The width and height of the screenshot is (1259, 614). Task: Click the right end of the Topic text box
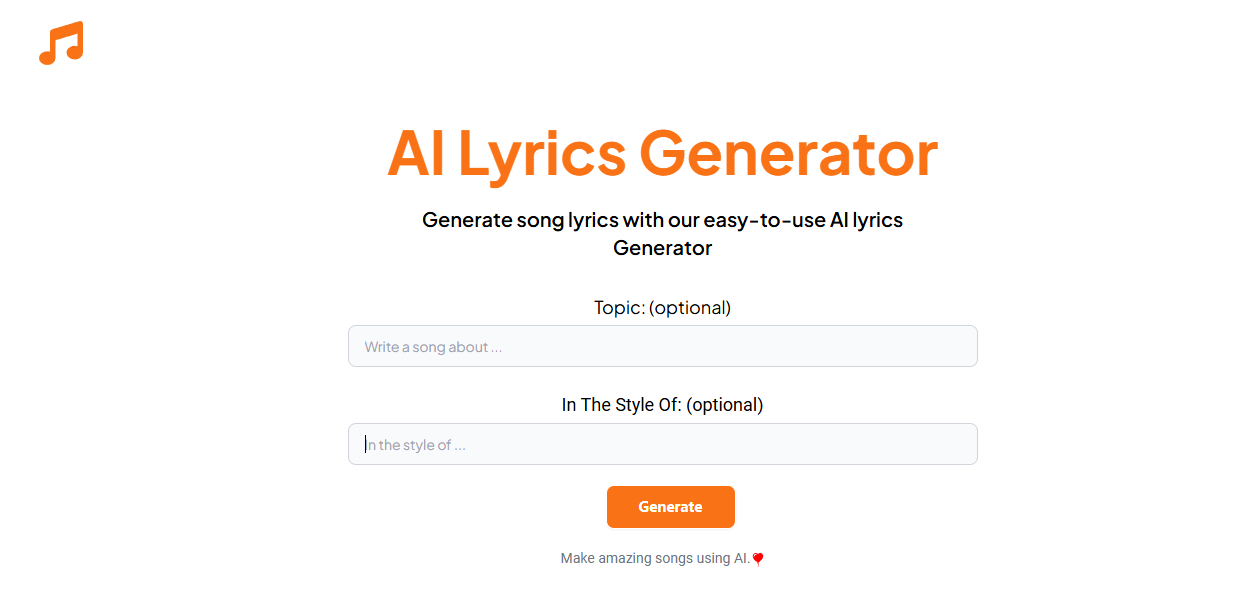pyautogui.click(x=950, y=347)
